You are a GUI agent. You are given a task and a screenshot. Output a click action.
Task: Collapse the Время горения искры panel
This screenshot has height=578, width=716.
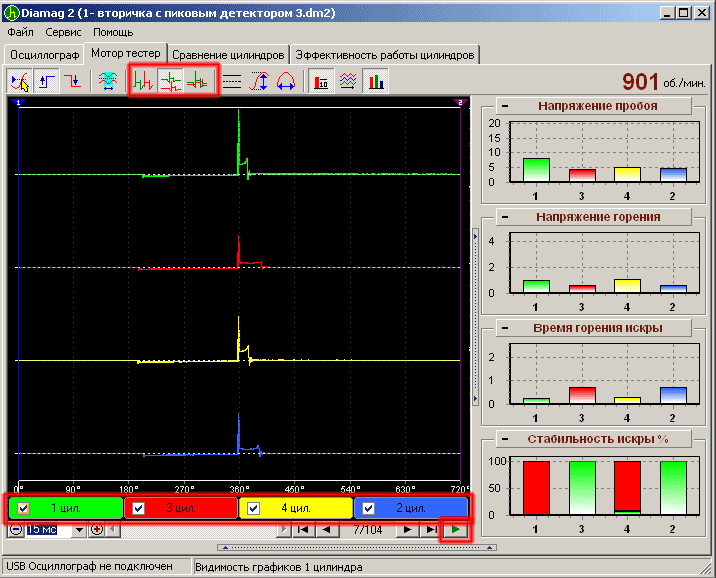click(505, 328)
